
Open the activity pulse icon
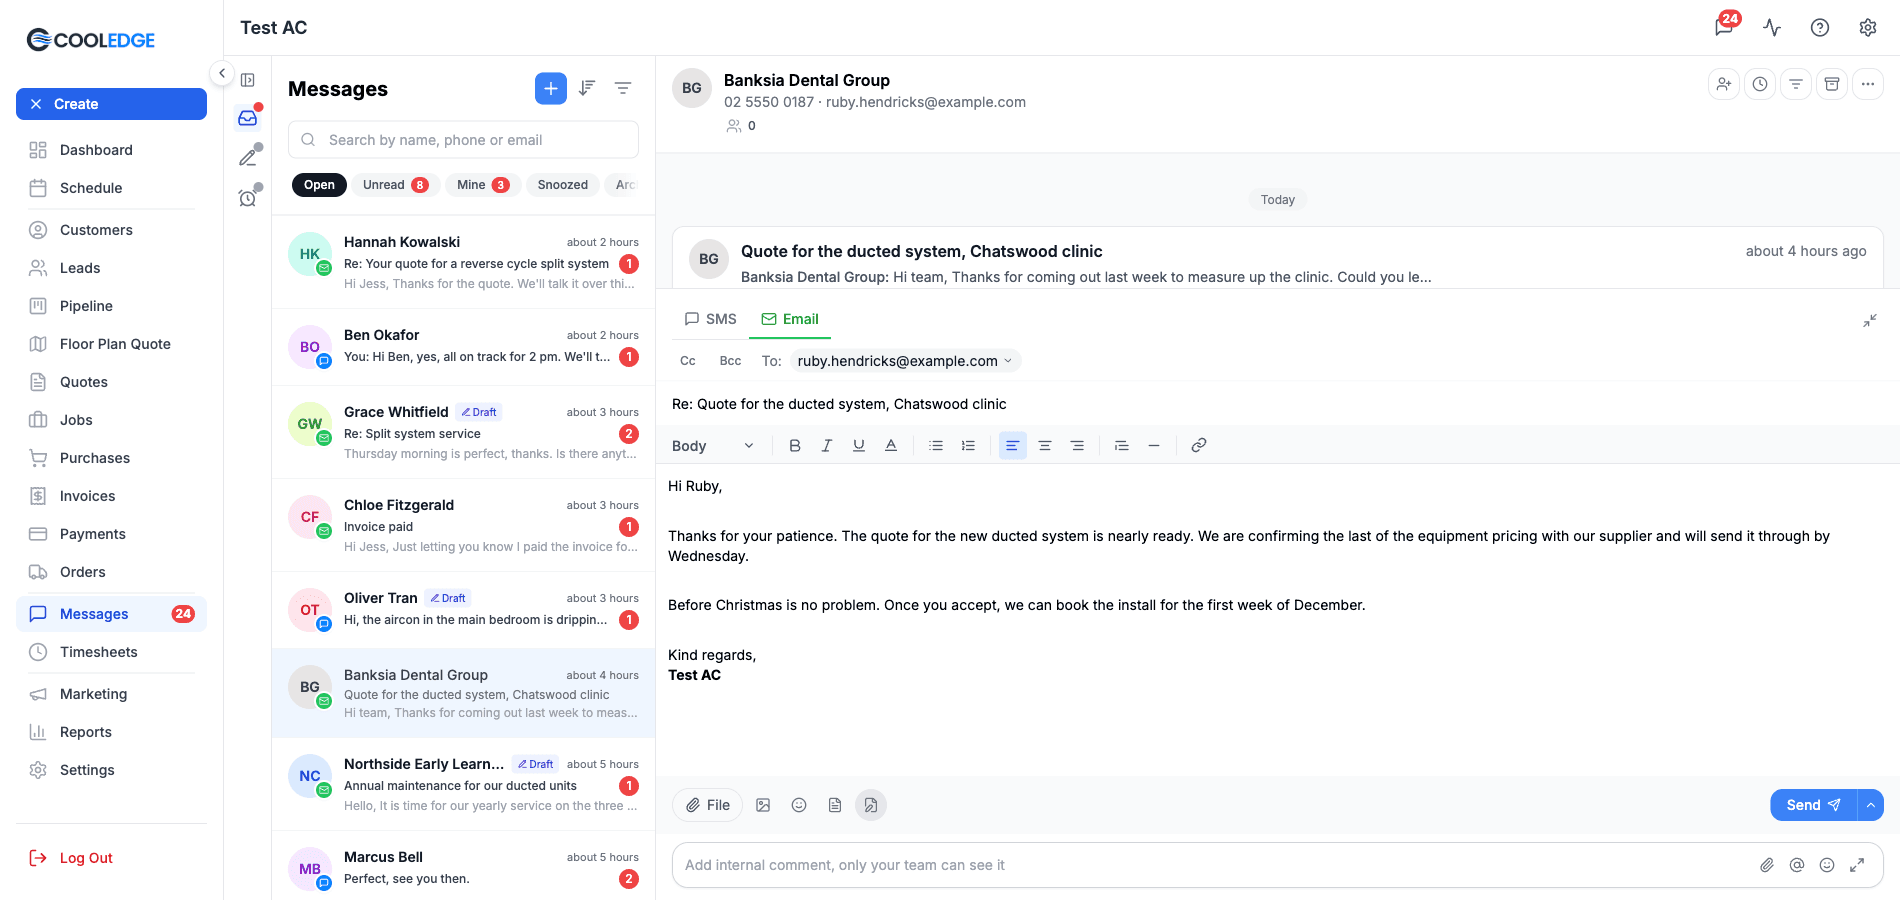(1772, 28)
